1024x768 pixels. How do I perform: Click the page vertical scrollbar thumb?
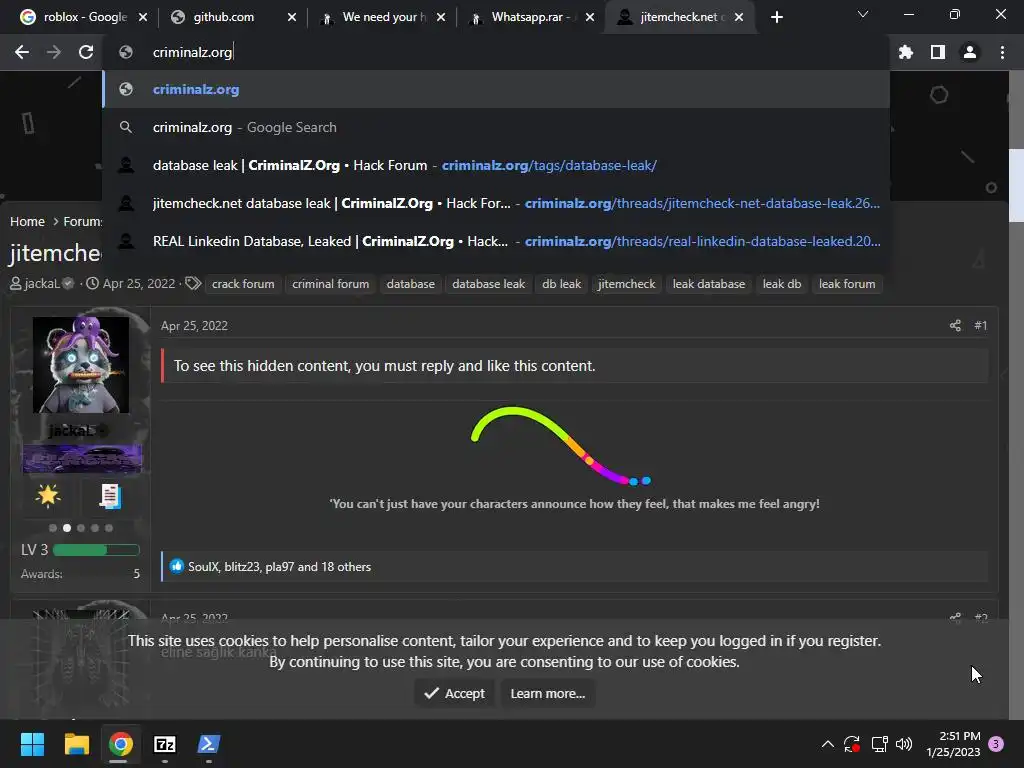(x=1016, y=185)
